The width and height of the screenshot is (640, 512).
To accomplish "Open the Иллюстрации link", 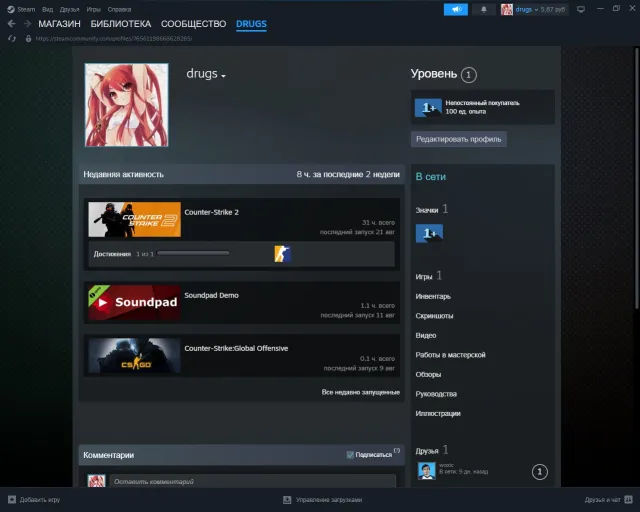I will (438, 414).
